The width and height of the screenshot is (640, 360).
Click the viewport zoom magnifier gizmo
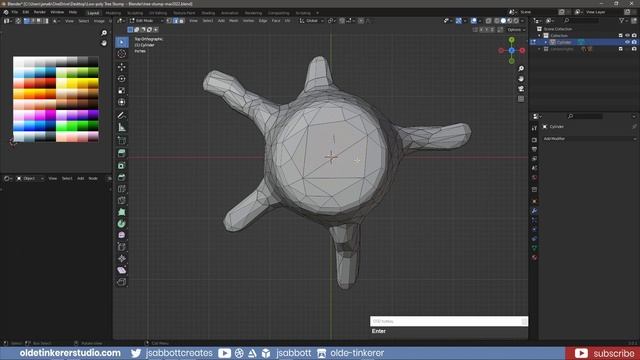[x=521, y=69]
